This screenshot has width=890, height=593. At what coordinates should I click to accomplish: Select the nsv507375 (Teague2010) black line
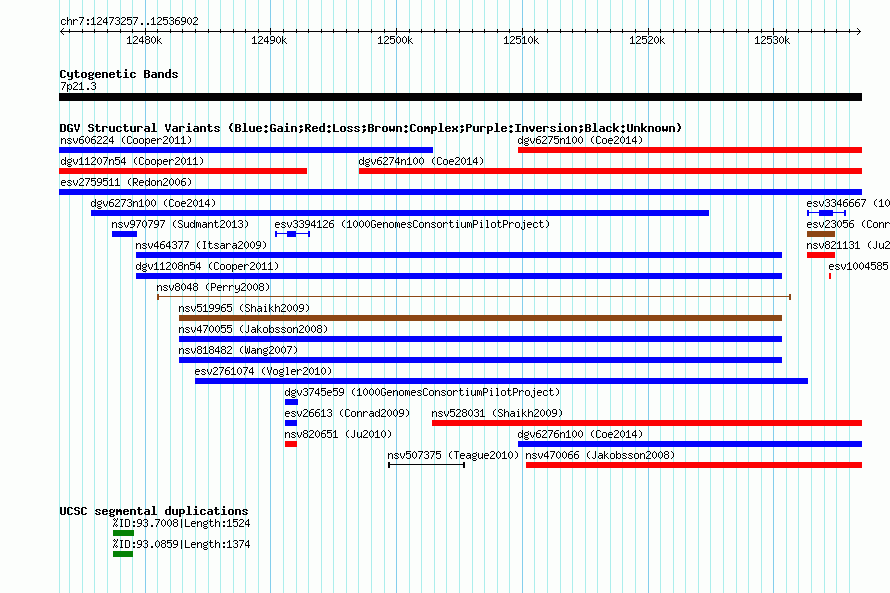(x=426, y=465)
